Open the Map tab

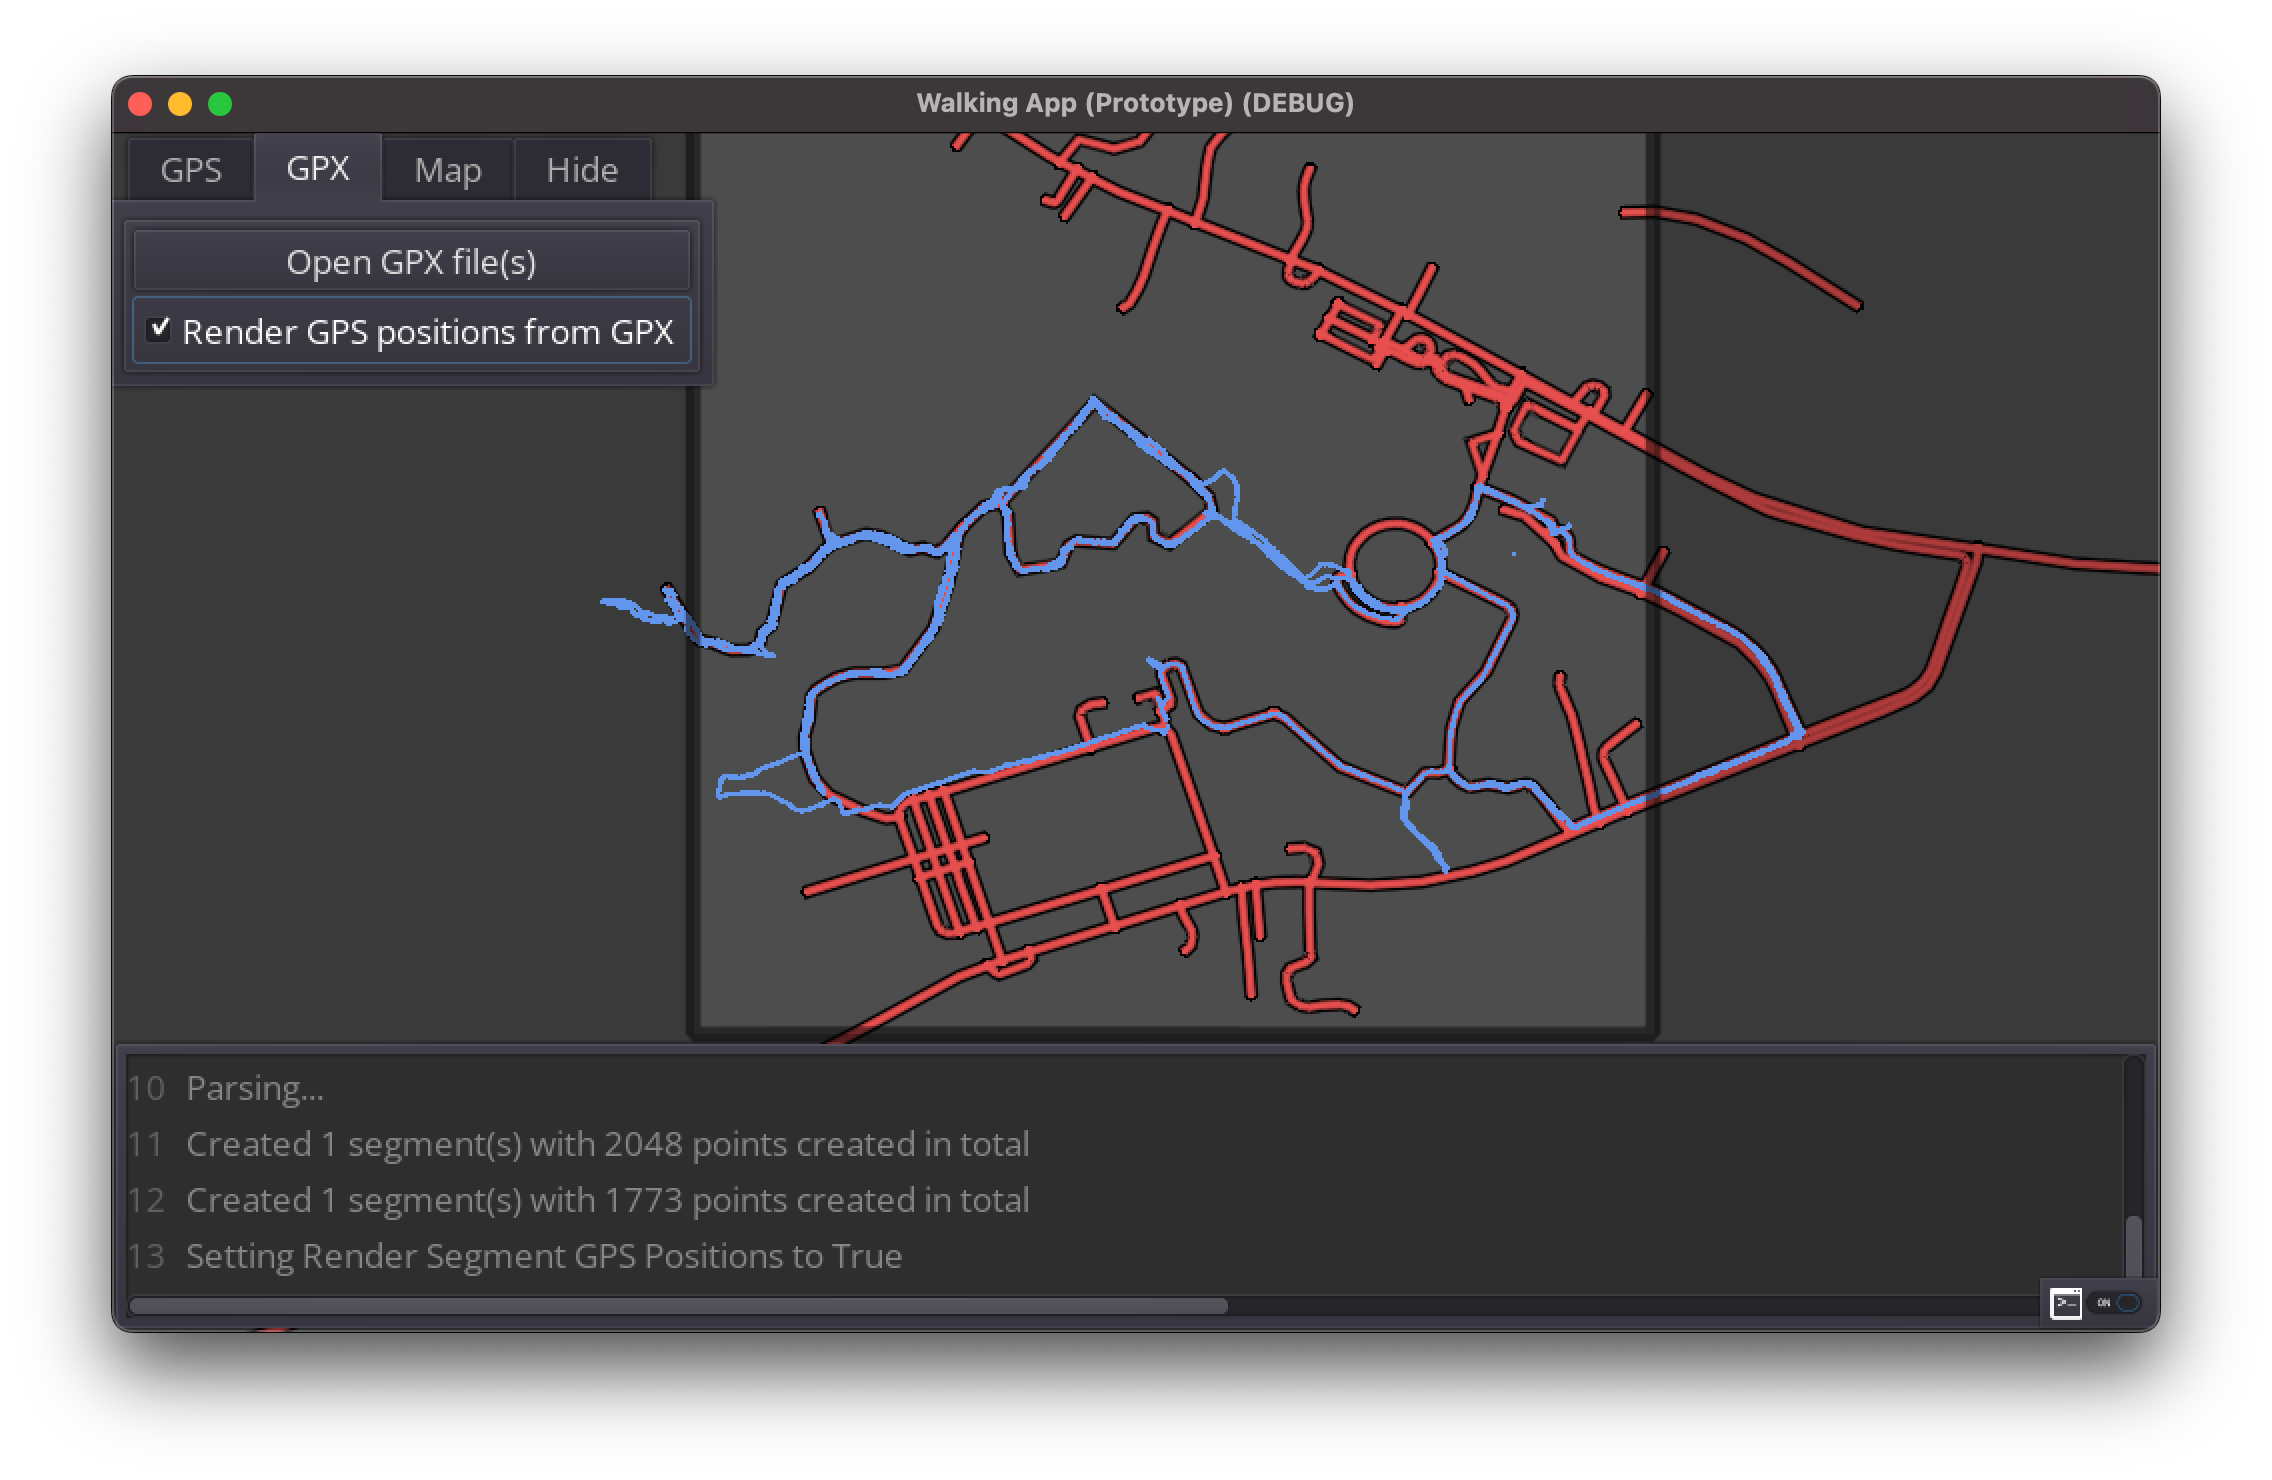pos(448,169)
